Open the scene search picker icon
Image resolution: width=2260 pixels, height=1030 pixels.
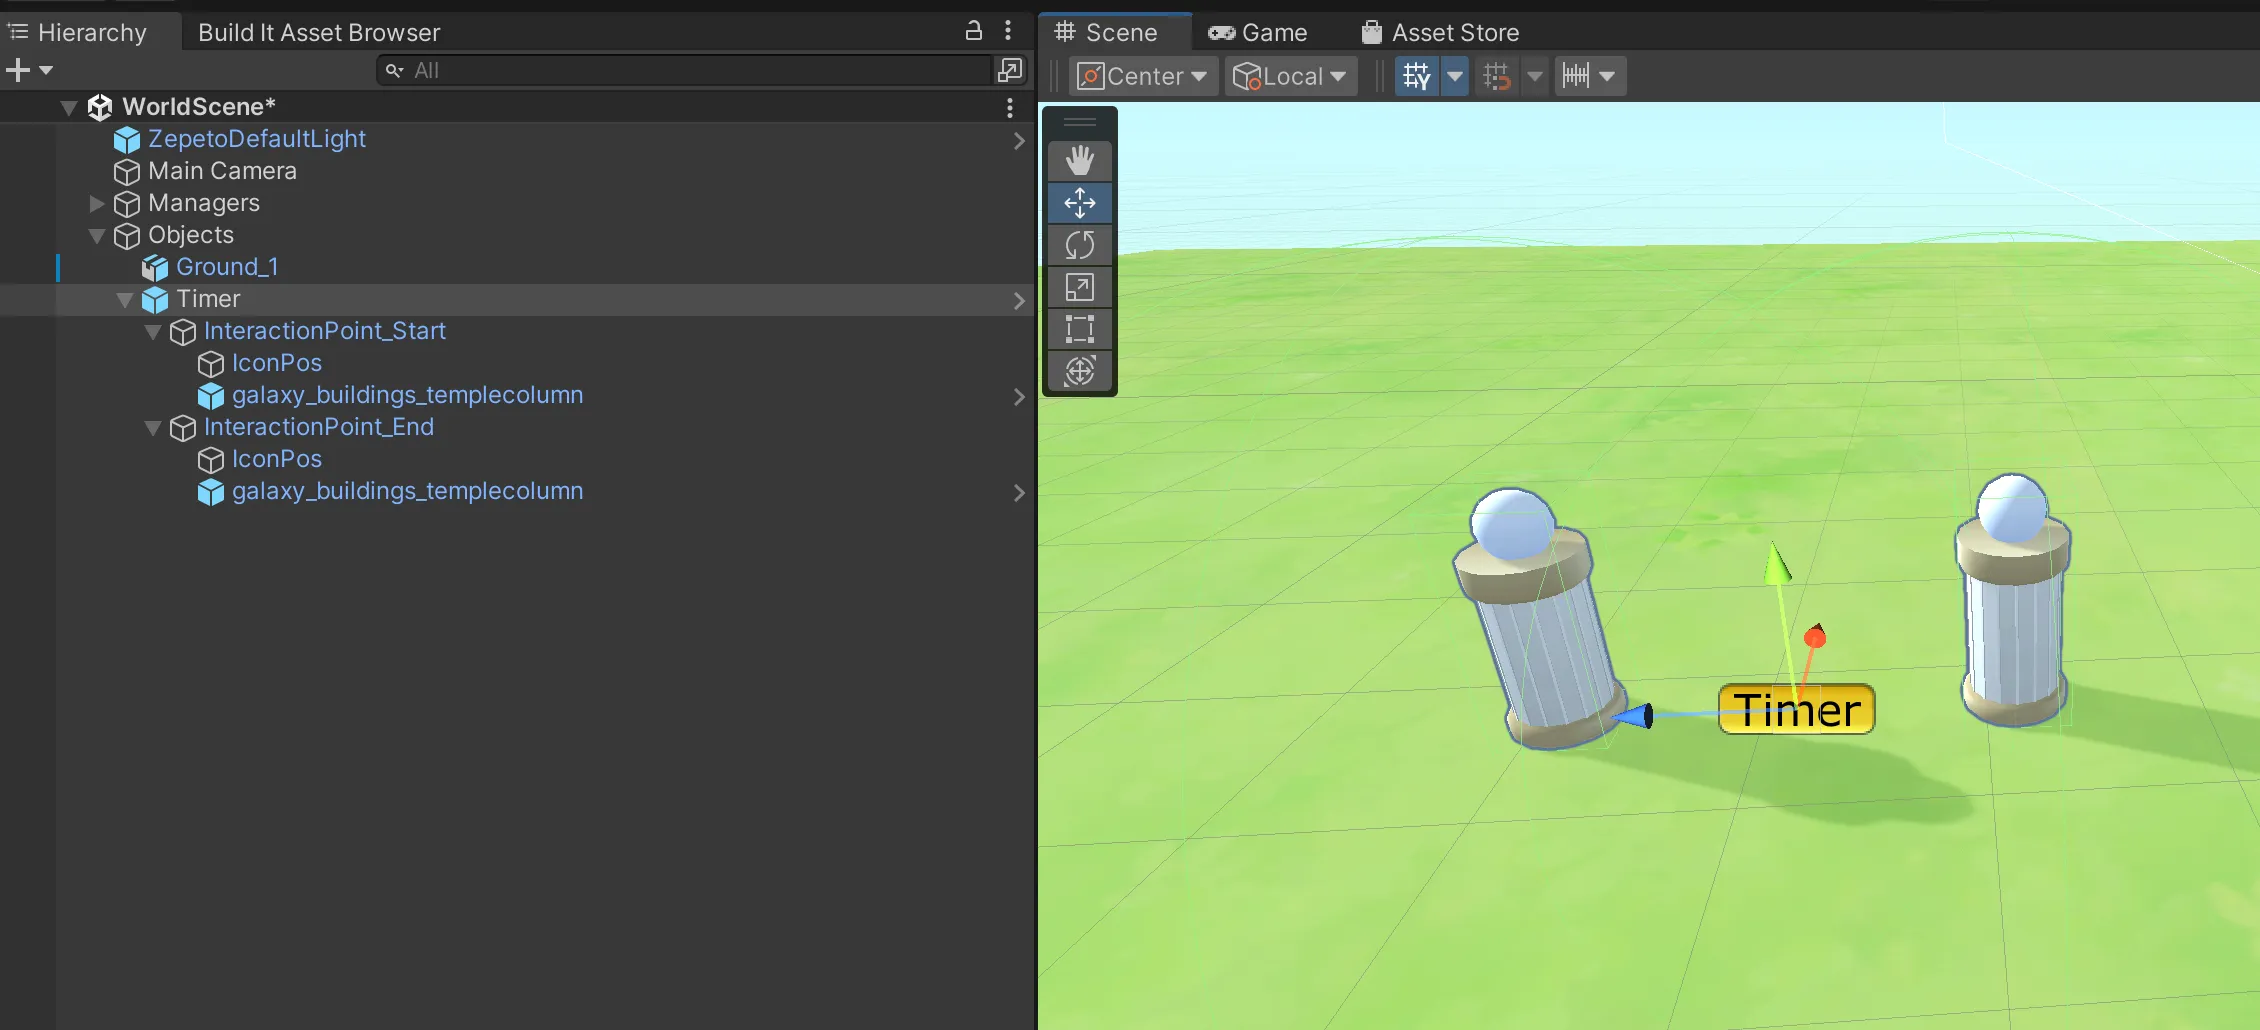point(1010,70)
